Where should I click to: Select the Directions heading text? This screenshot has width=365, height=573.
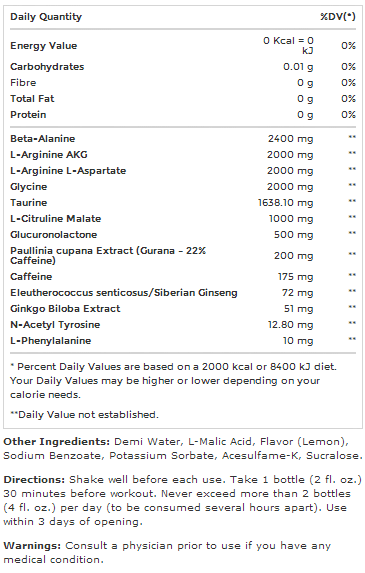[34, 480]
